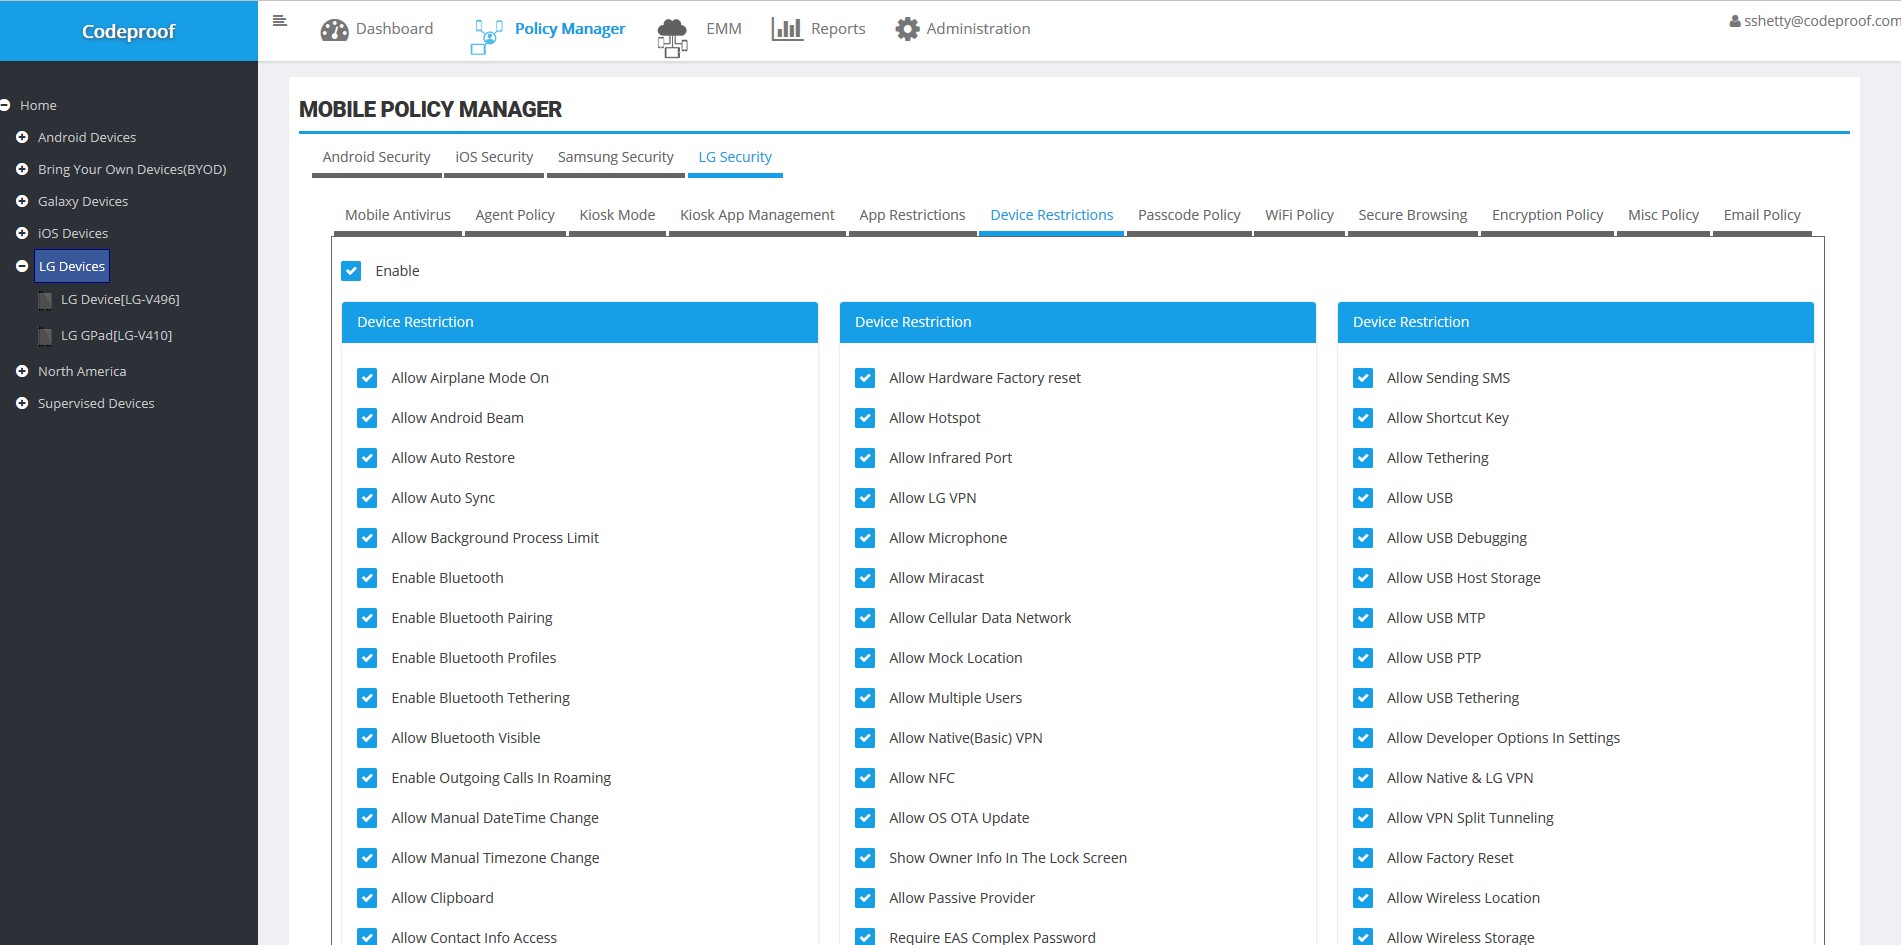Uncheck Allow NFC
This screenshot has height=945, width=1901.
[x=865, y=778]
